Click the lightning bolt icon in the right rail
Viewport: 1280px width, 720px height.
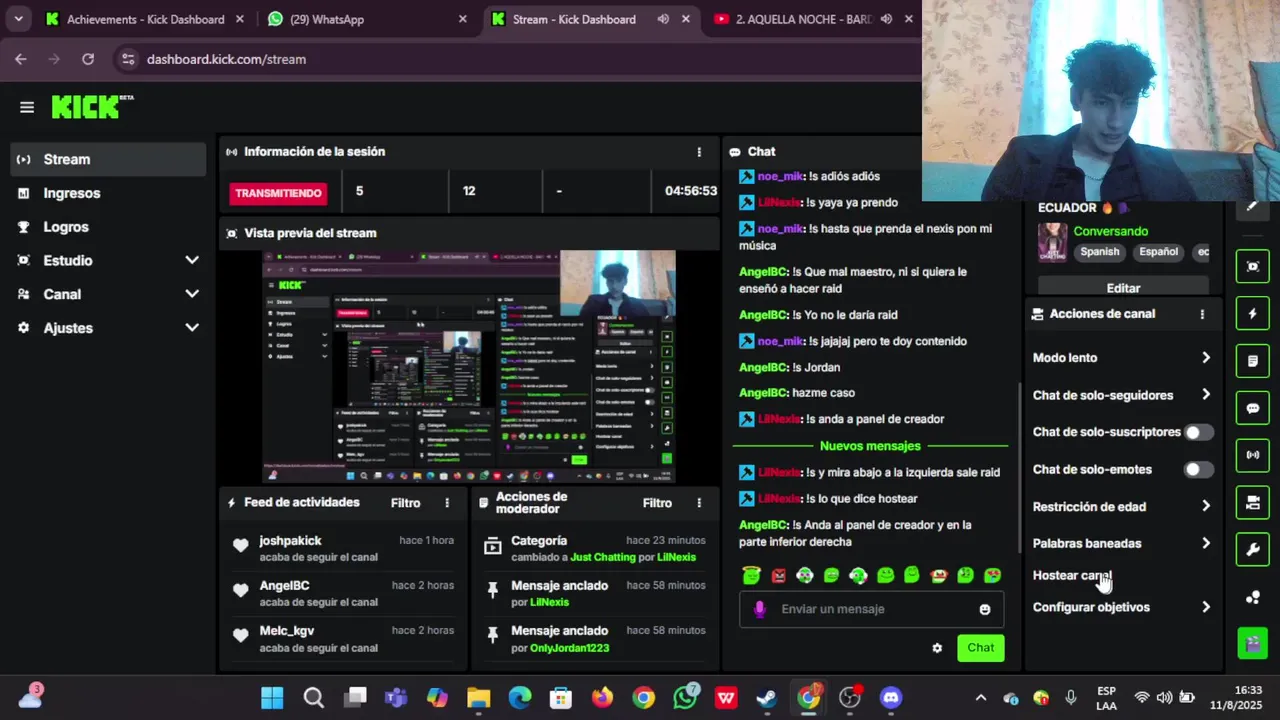click(x=1252, y=314)
